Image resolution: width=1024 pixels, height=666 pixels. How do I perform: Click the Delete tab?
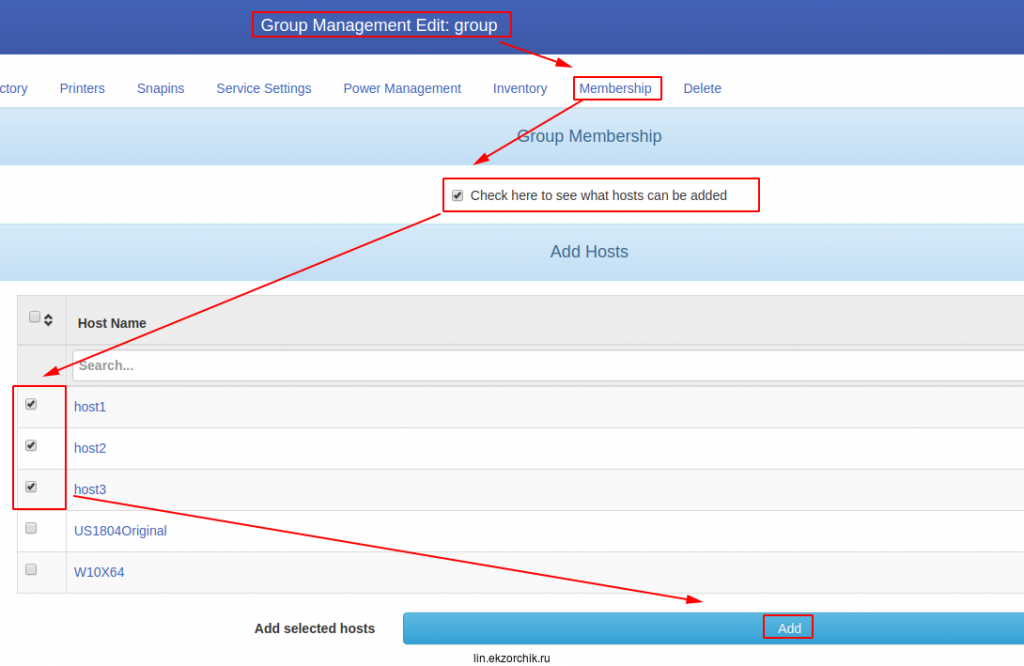[x=702, y=88]
